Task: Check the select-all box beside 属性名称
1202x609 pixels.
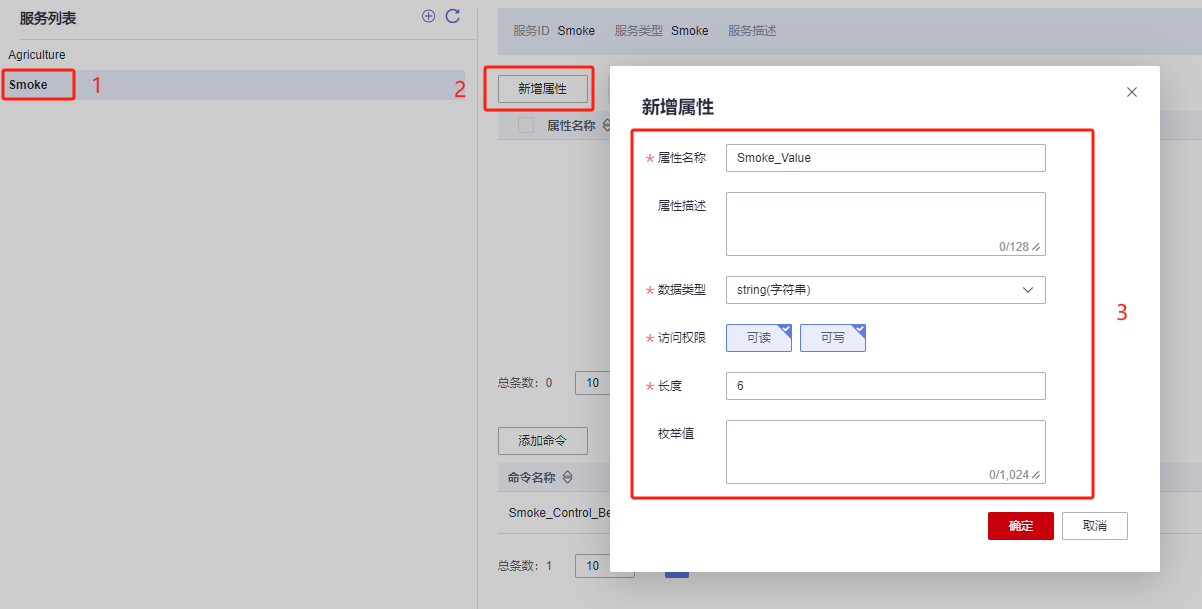Action: (x=526, y=125)
